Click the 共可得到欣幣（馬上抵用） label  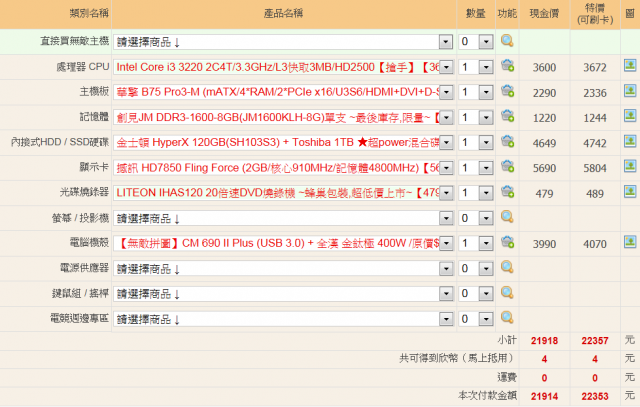(x=456, y=358)
